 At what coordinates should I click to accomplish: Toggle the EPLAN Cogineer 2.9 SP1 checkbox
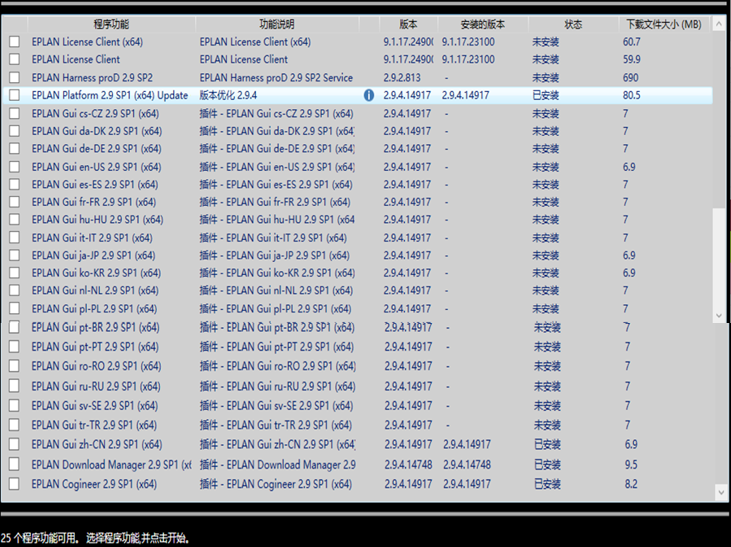pyautogui.click(x=14, y=484)
